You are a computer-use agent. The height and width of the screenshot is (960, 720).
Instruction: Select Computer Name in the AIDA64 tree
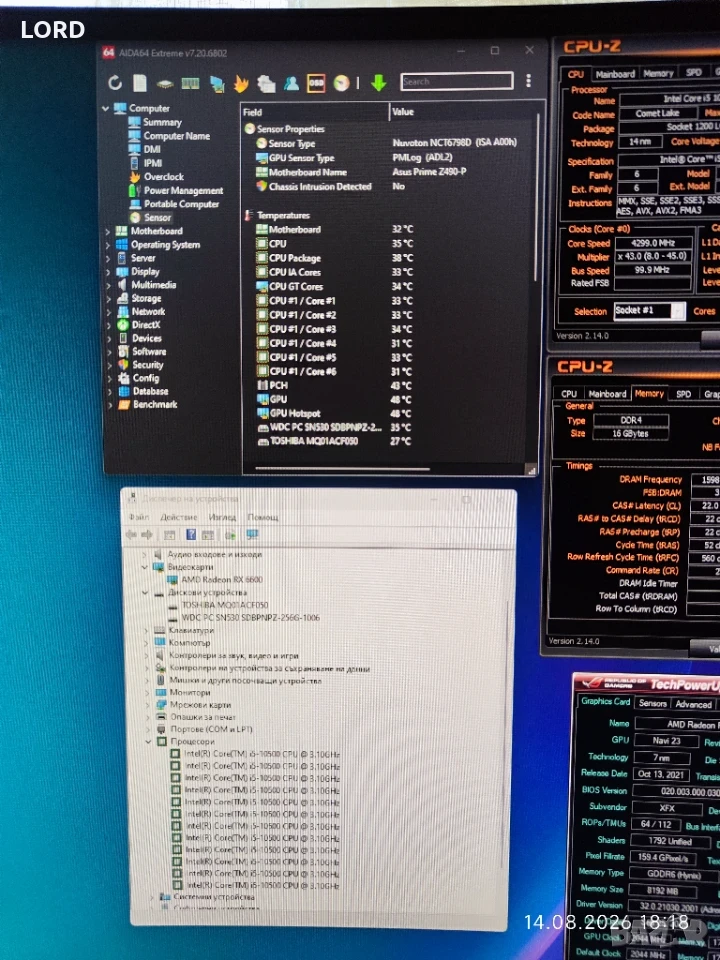[176, 136]
